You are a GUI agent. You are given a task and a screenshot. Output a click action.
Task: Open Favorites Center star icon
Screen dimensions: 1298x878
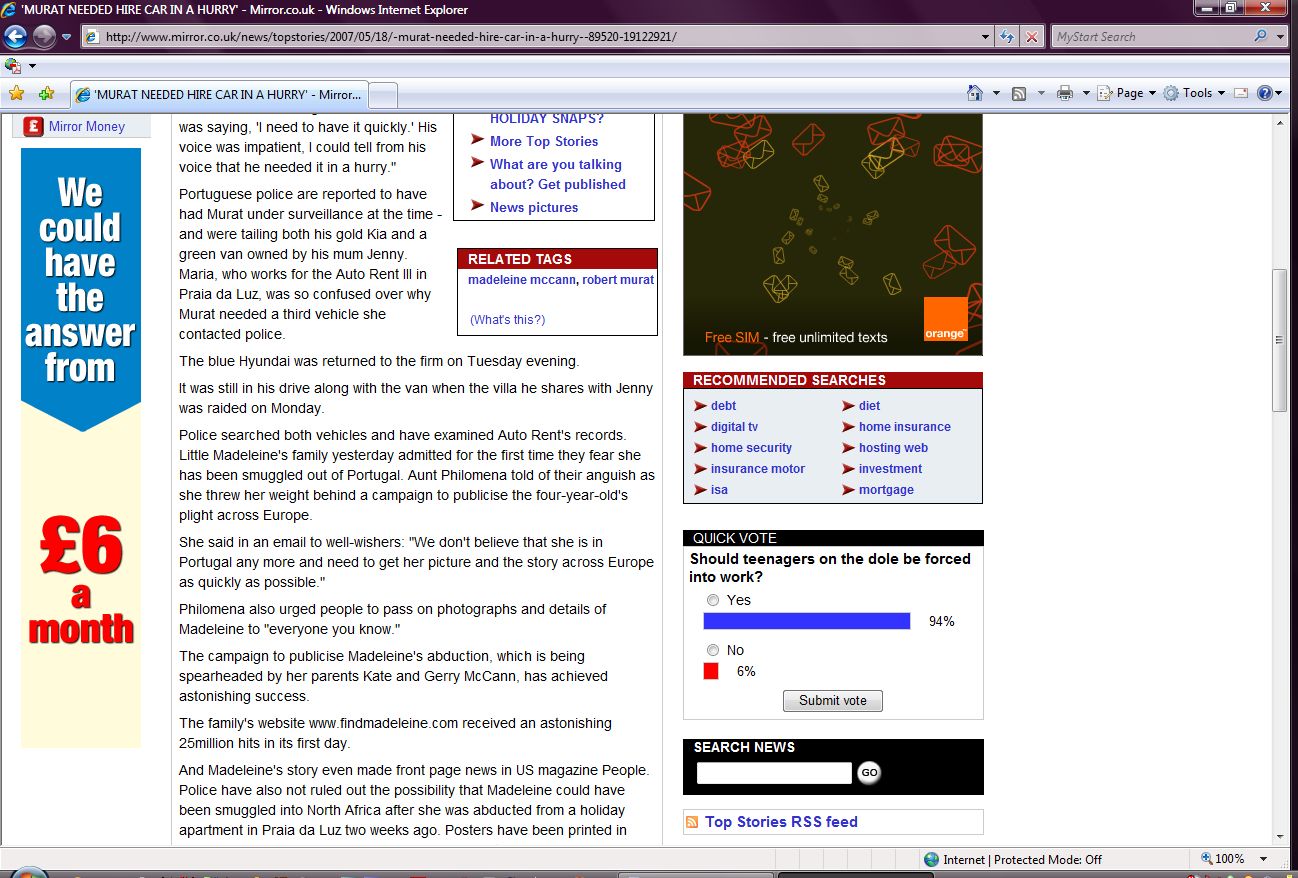pyautogui.click(x=16, y=93)
